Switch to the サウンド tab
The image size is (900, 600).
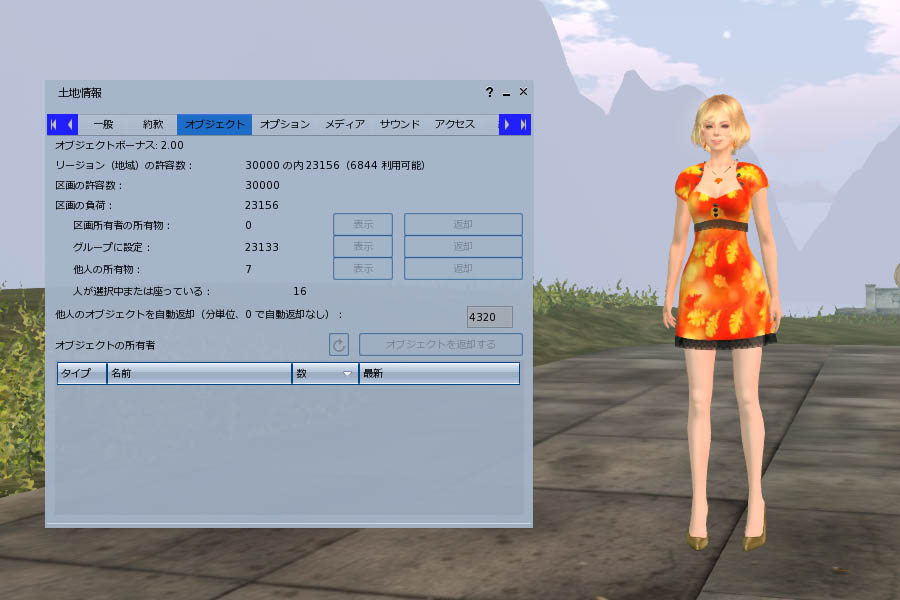(399, 125)
